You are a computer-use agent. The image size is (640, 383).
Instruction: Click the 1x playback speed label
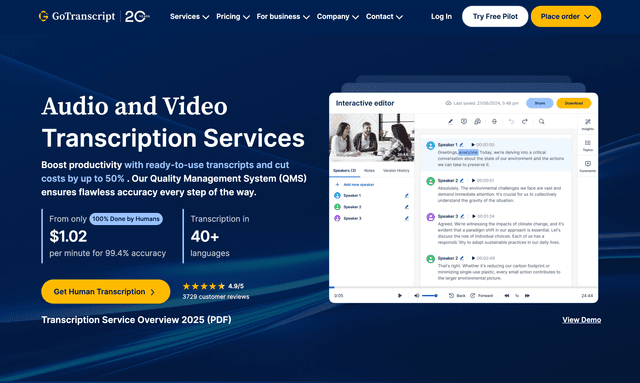click(x=517, y=296)
